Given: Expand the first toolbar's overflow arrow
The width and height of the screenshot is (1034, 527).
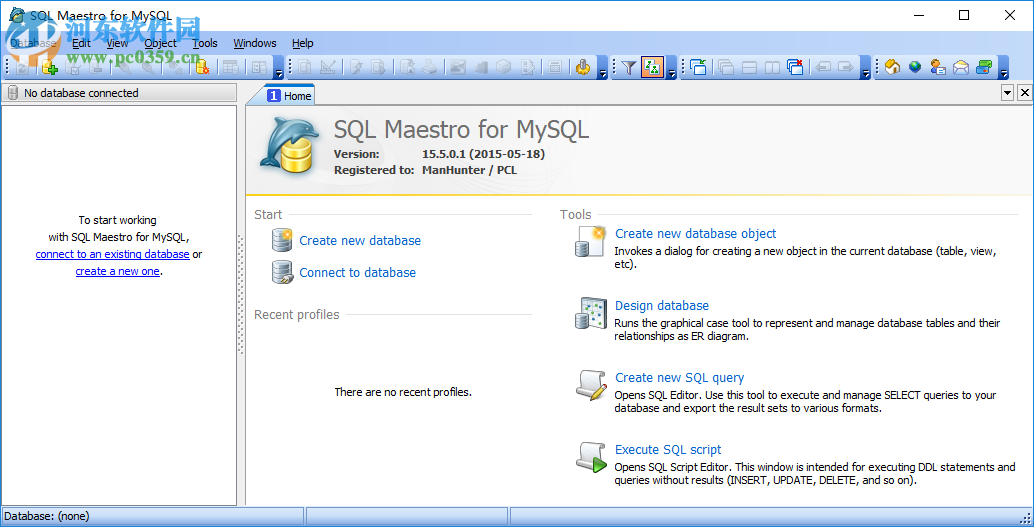Looking at the screenshot, I should tap(279, 67).
